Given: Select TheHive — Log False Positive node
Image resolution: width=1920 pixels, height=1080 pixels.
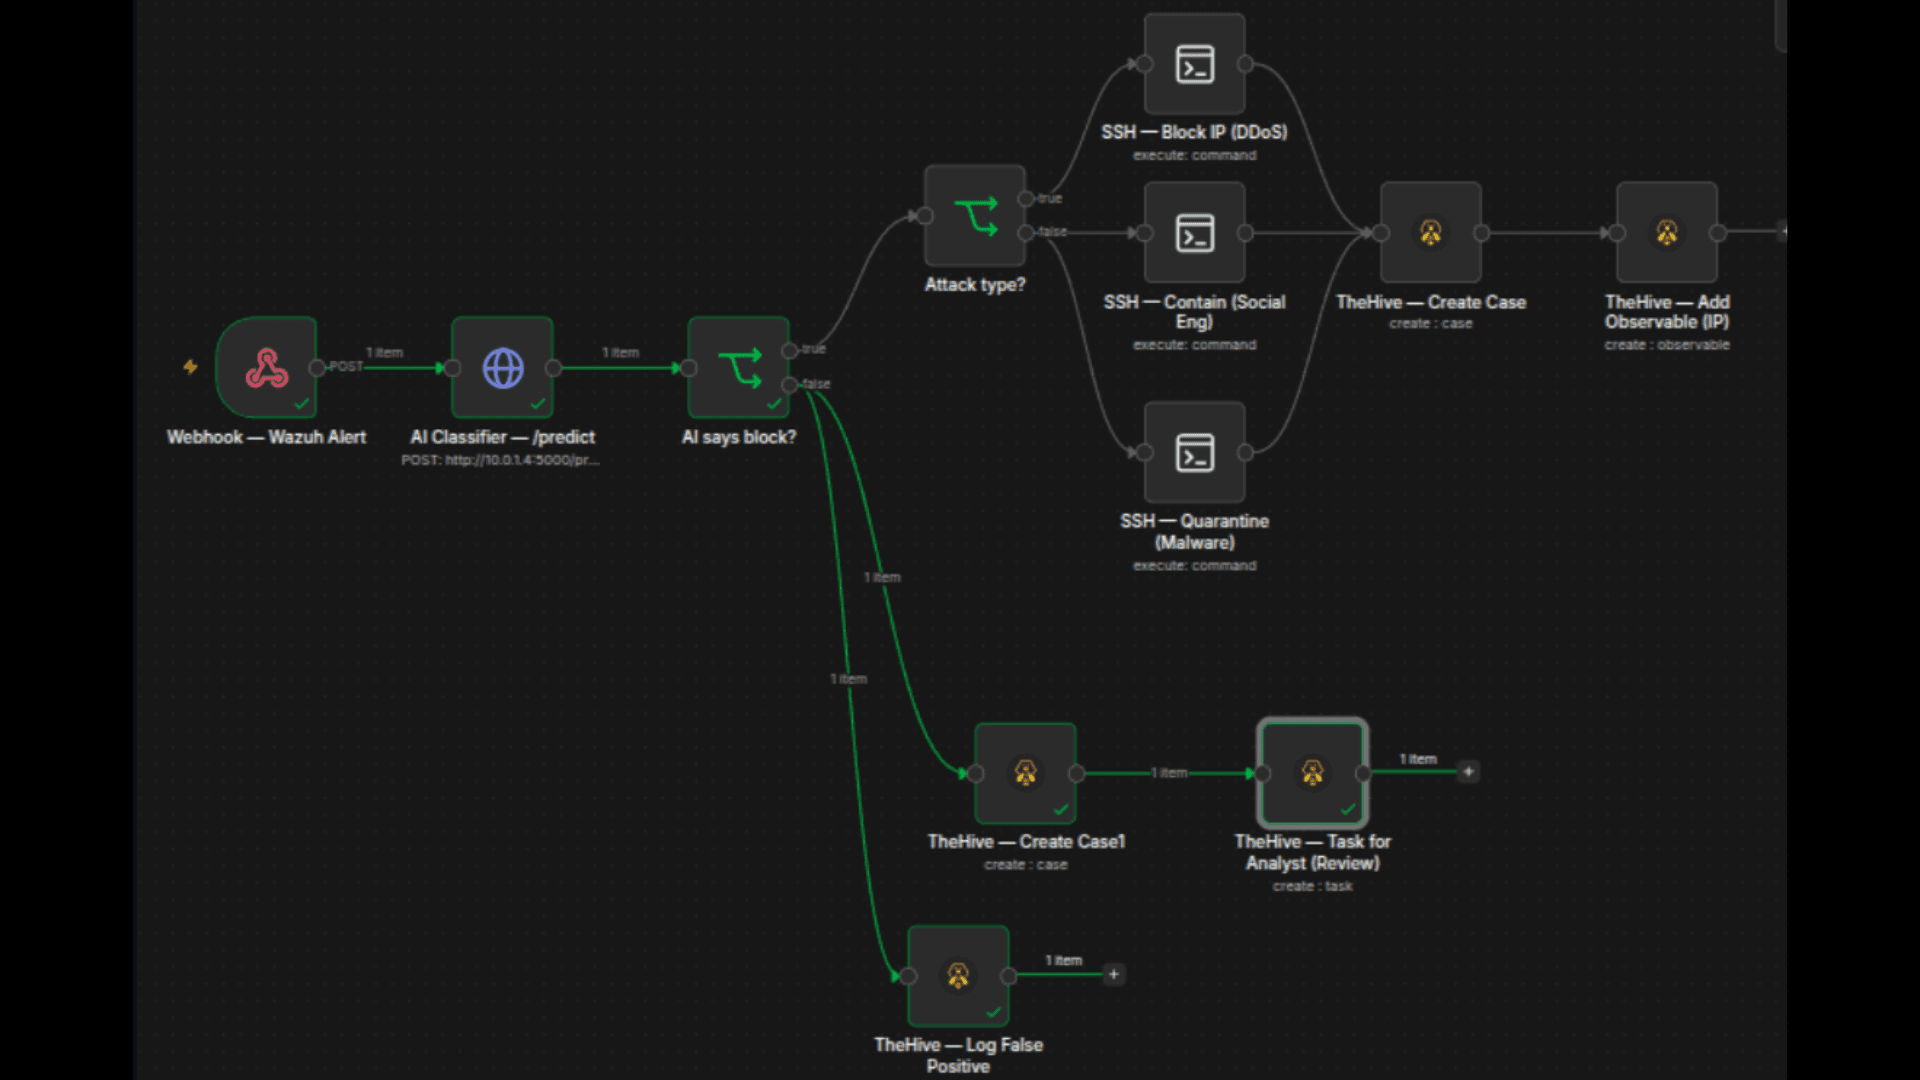Looking at the screenshot, I should click(958, 976).
